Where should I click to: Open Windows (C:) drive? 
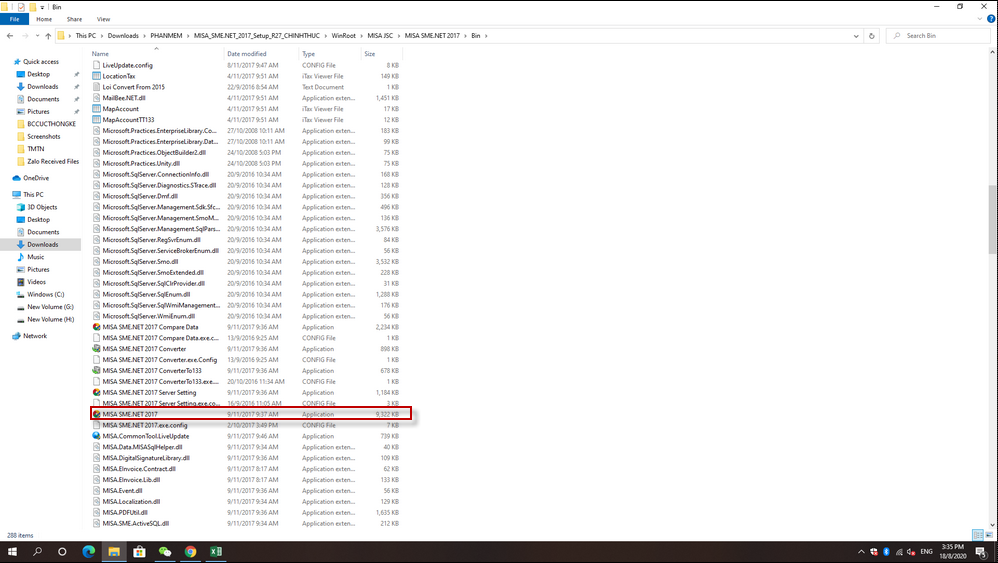tap(45, 295)
